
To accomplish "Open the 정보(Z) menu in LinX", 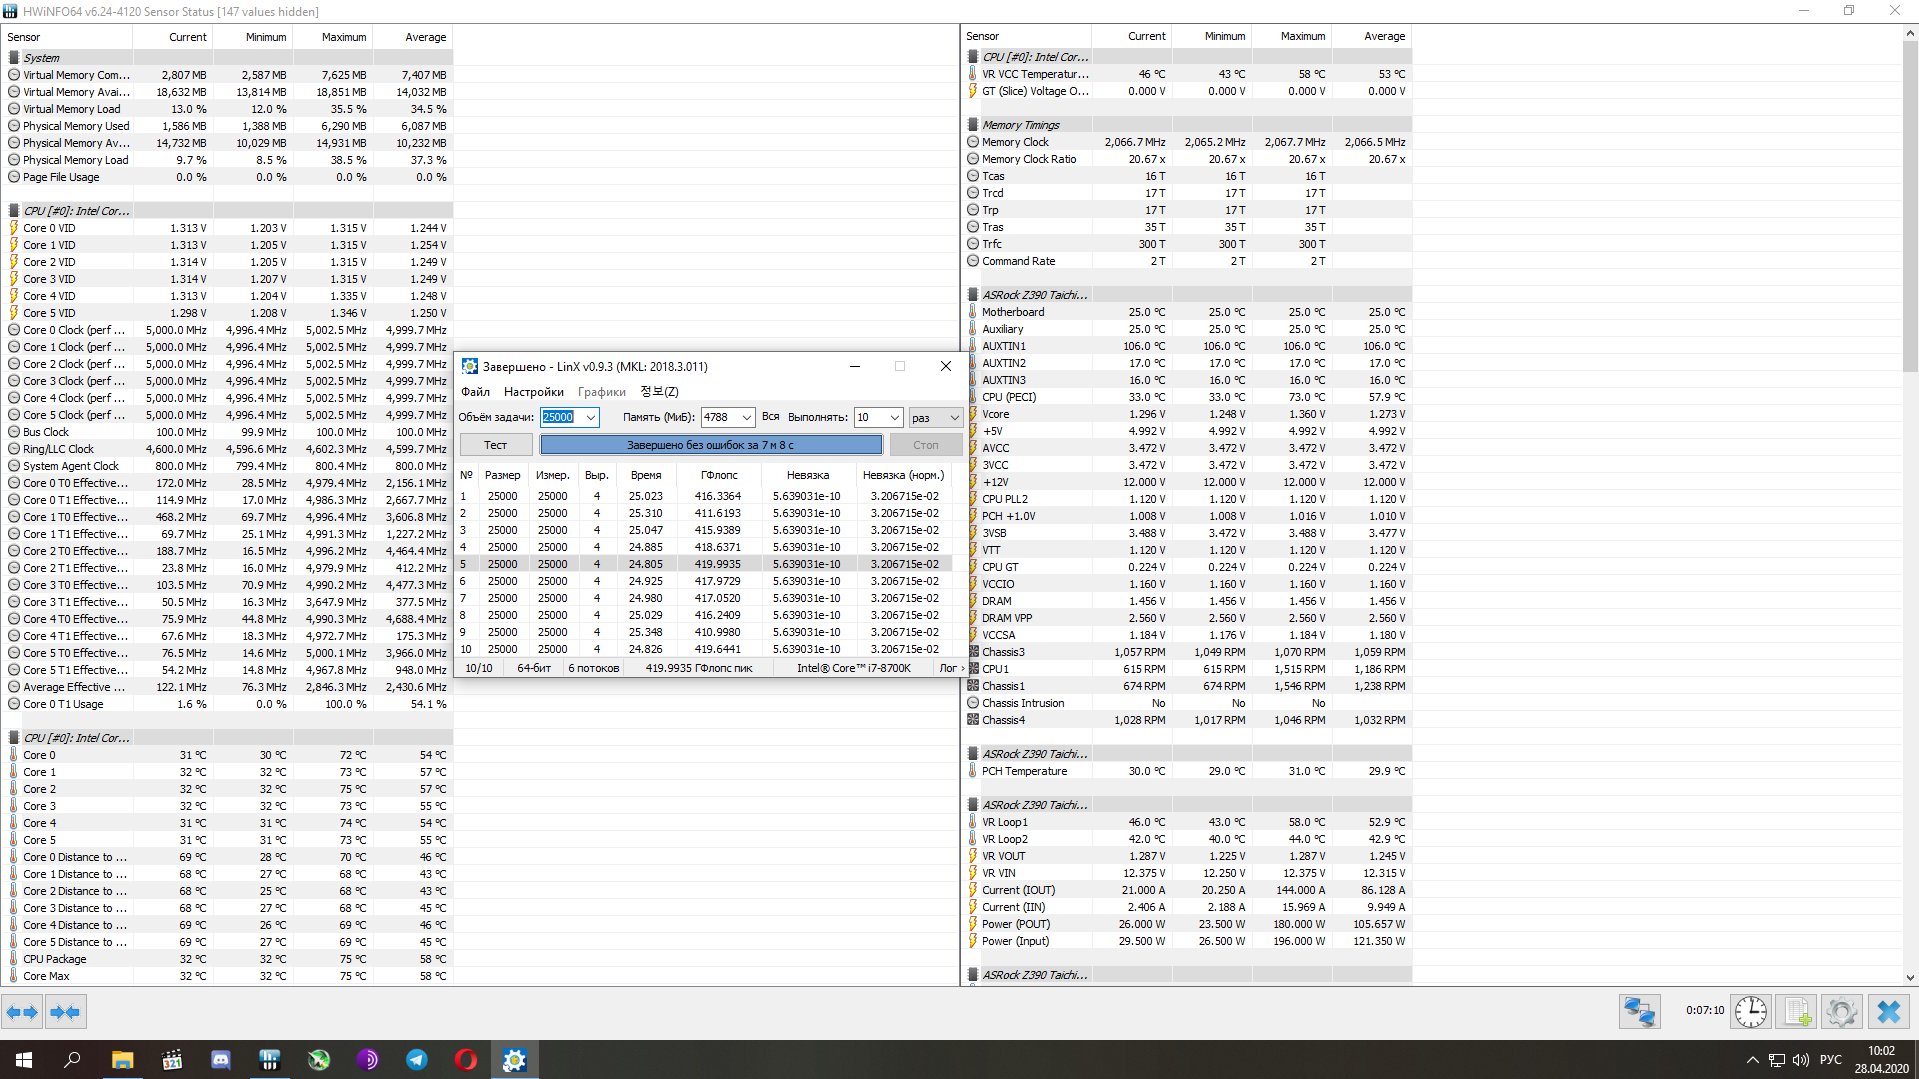I will (x=659, y=392).
